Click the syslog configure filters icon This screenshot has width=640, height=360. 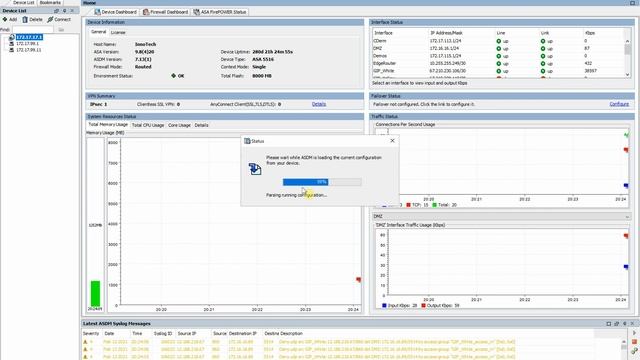pyautogui.click(x=634, y=351)
